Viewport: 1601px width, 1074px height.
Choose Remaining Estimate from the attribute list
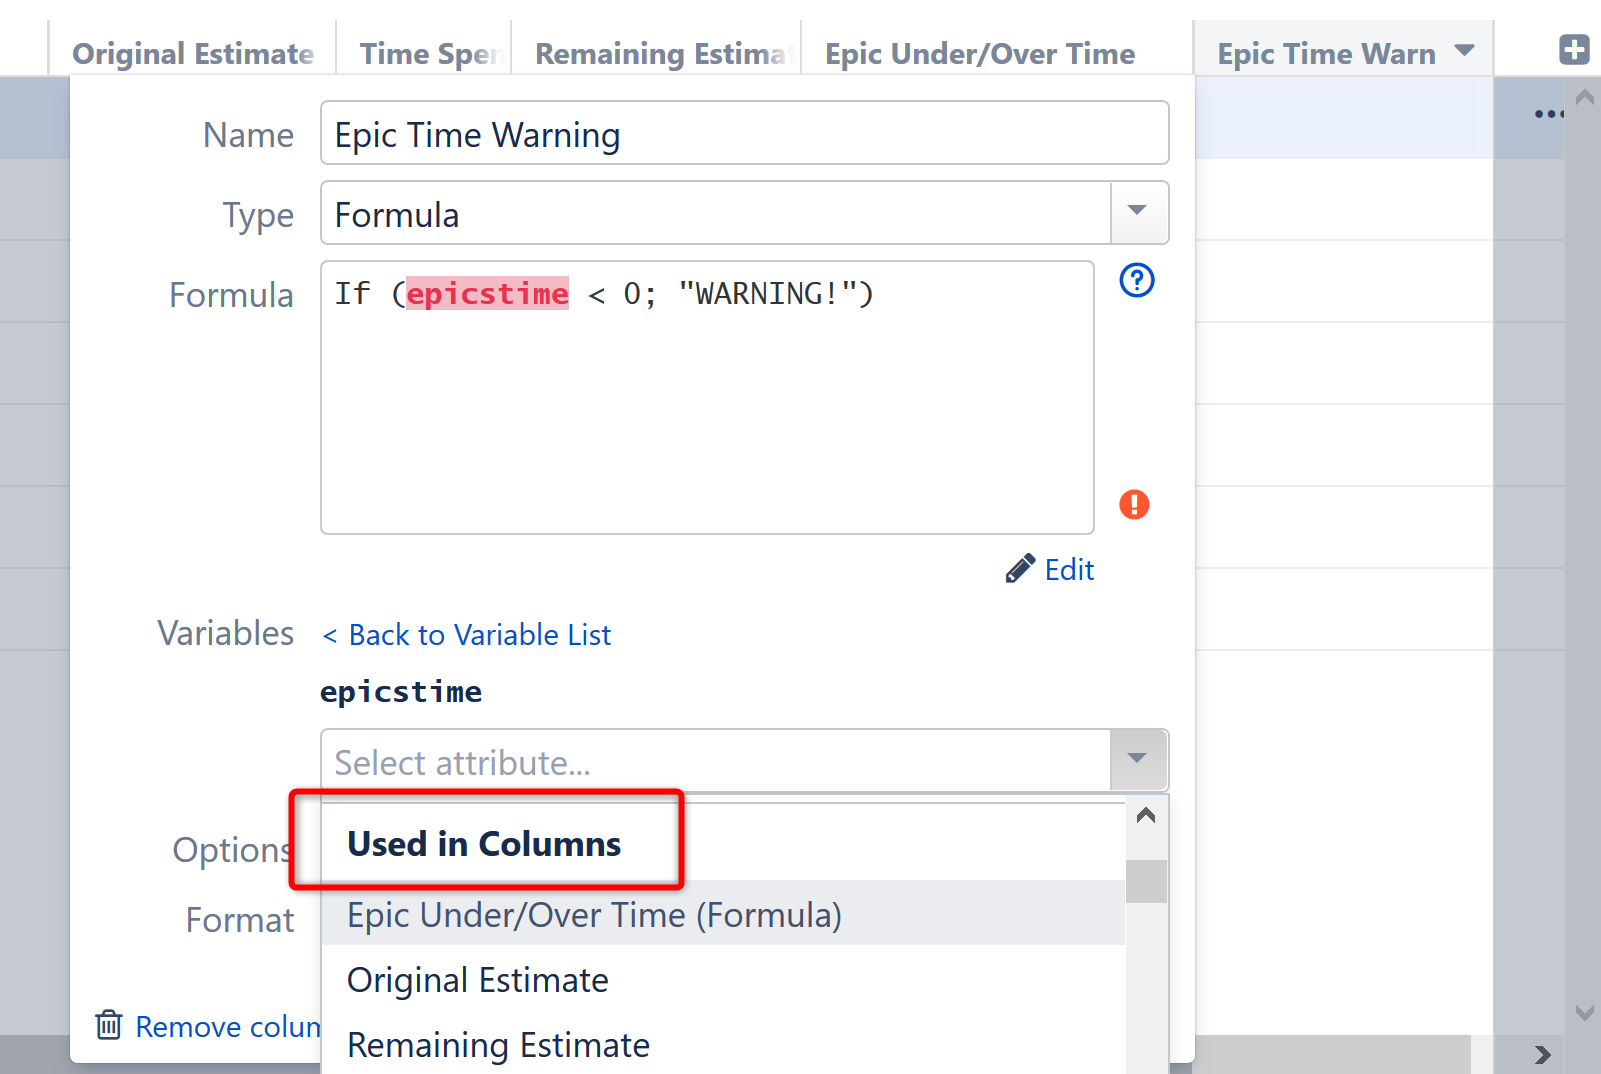[x=497, y=1045]
